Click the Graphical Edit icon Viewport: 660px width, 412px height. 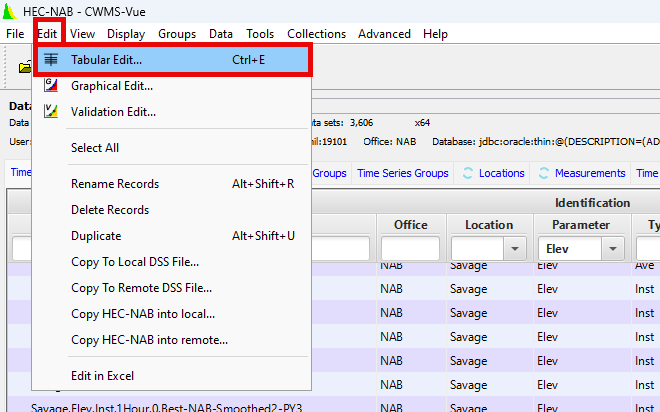pos(51,86)
